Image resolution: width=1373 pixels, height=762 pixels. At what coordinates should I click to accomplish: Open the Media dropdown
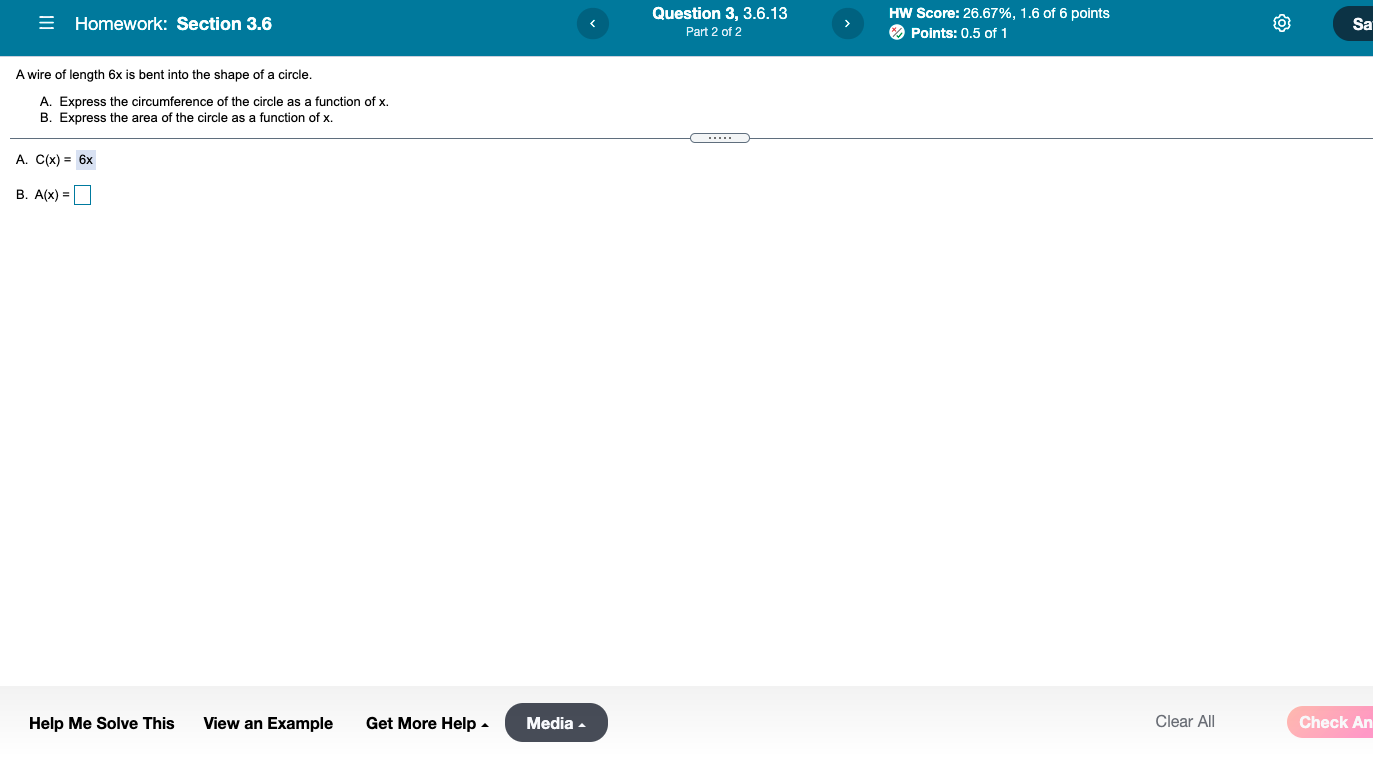(556, 723)
